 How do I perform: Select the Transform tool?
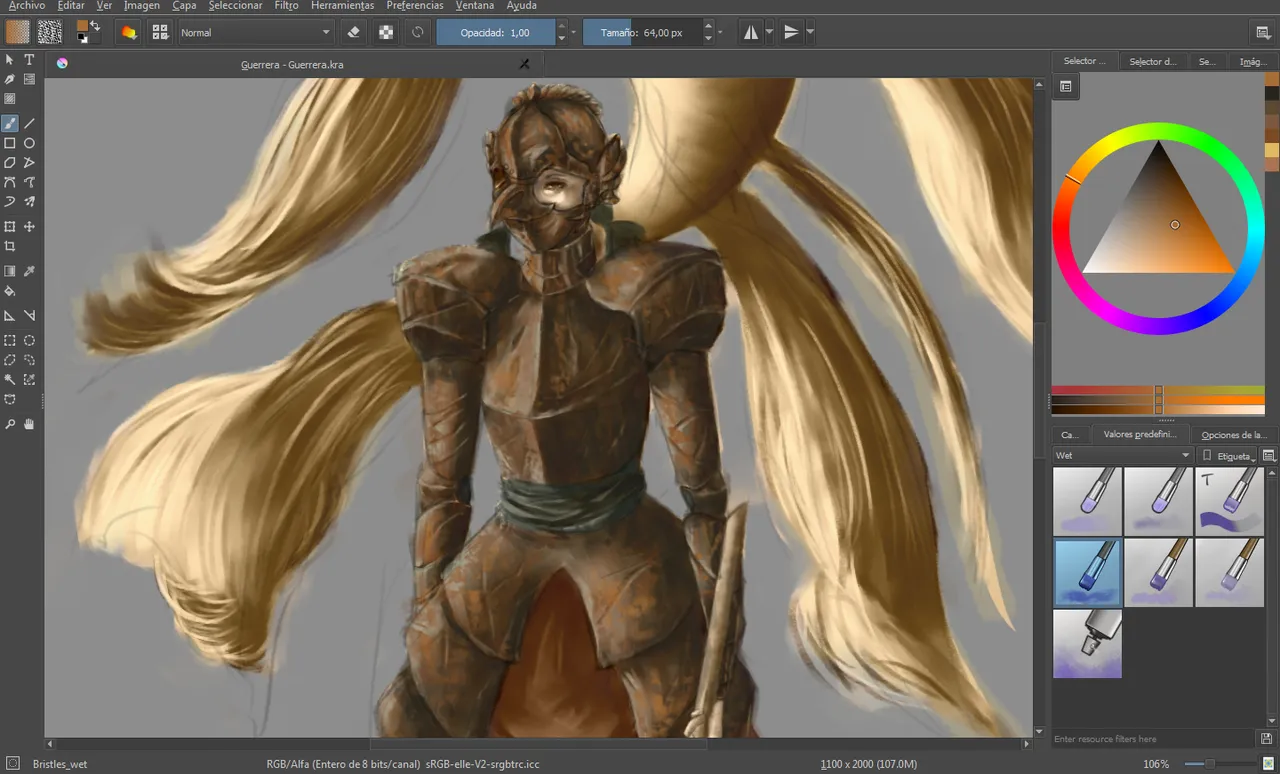tap(10, 227)
